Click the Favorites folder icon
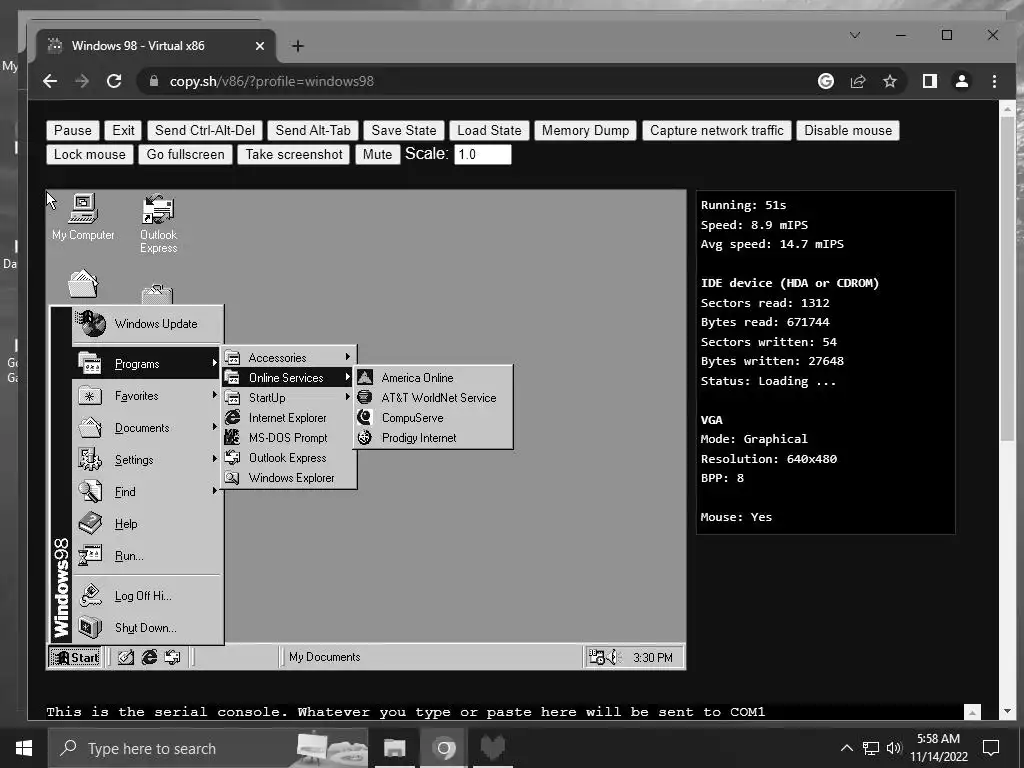This screenshot has height=768, width=1024. coord(89,396)
